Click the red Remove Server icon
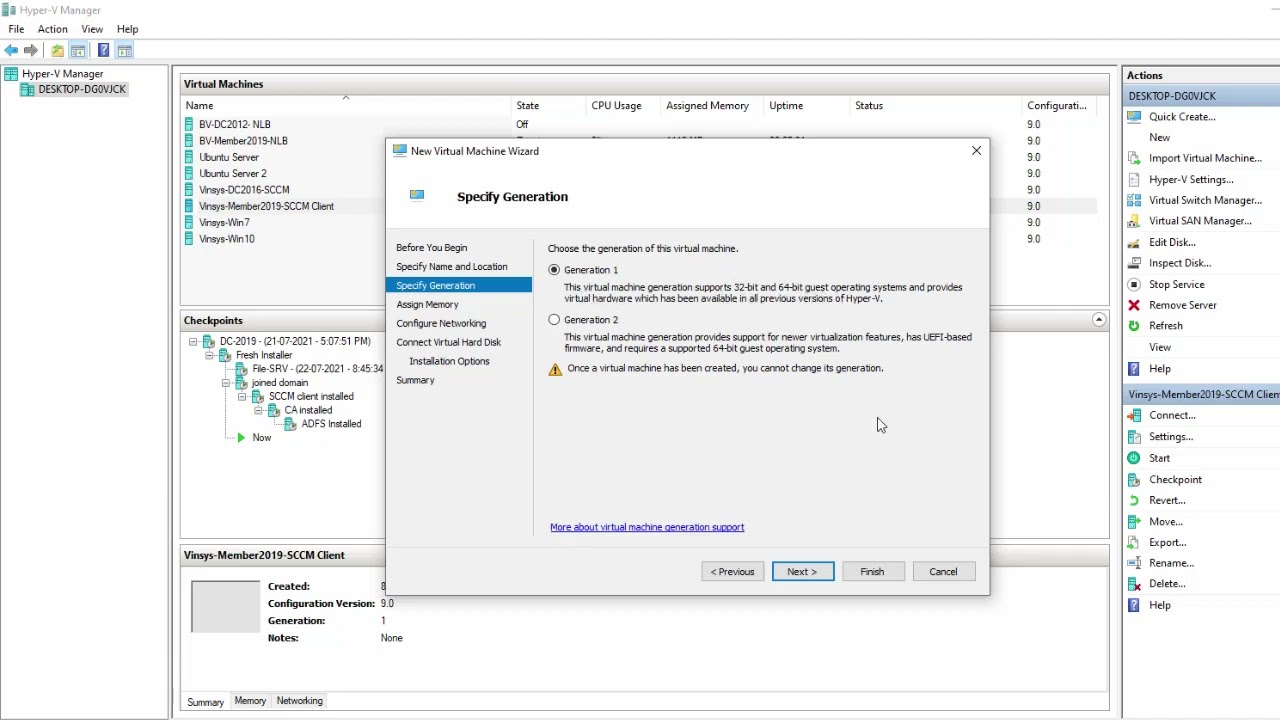 (1134, 305)
